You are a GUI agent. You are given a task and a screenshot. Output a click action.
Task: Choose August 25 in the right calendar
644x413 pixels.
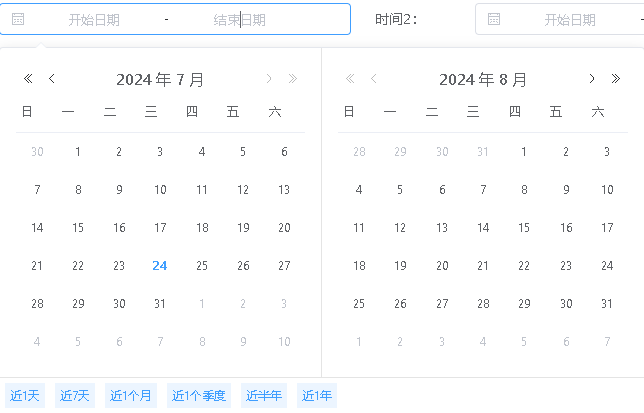[359, 304]
